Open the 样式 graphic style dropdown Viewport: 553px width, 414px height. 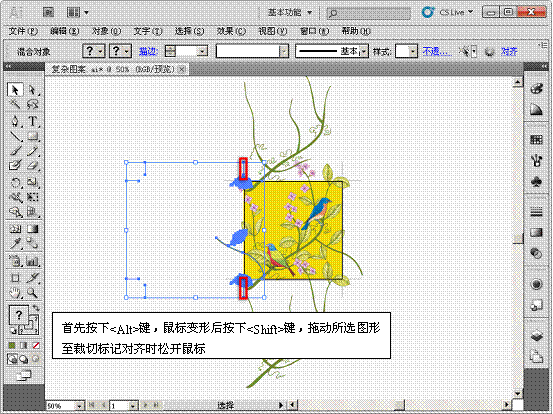click(413, 51)
